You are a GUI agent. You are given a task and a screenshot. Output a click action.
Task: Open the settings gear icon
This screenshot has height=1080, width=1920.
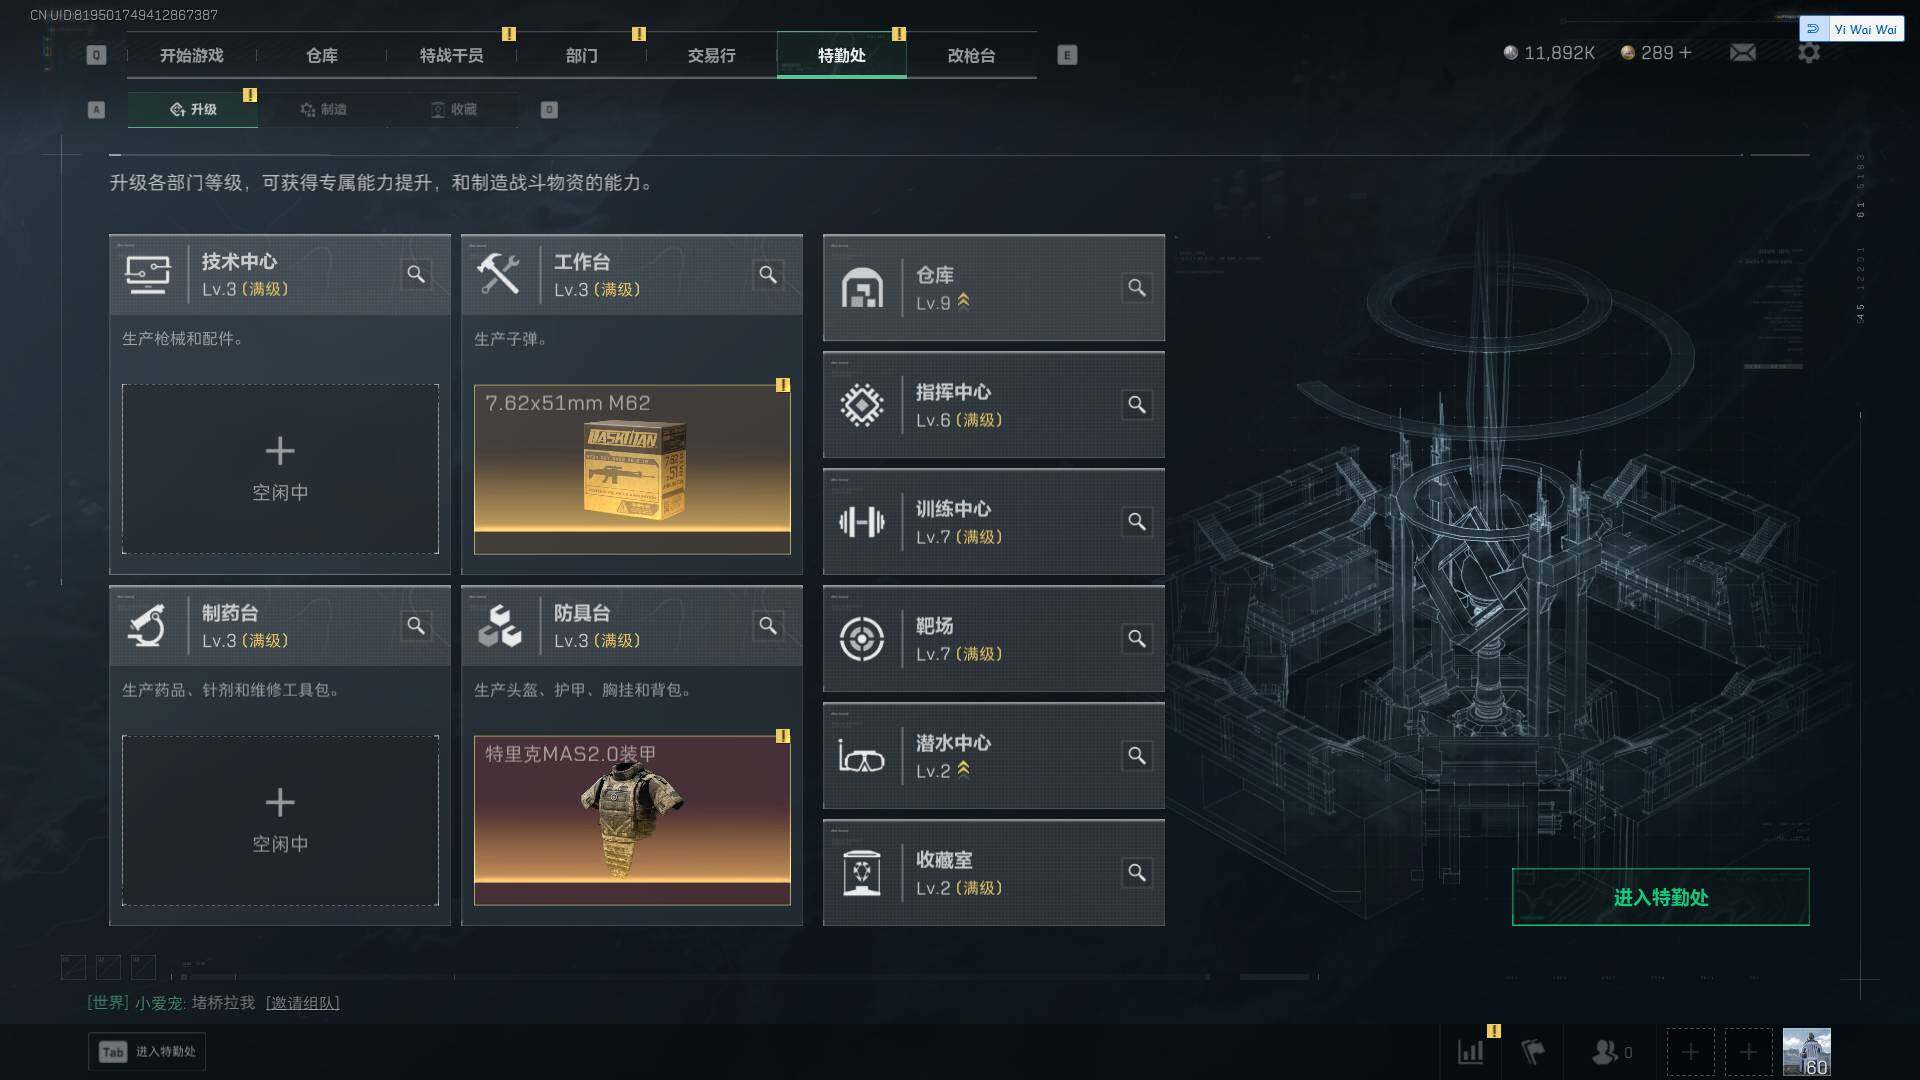[x=1808, y=52]
